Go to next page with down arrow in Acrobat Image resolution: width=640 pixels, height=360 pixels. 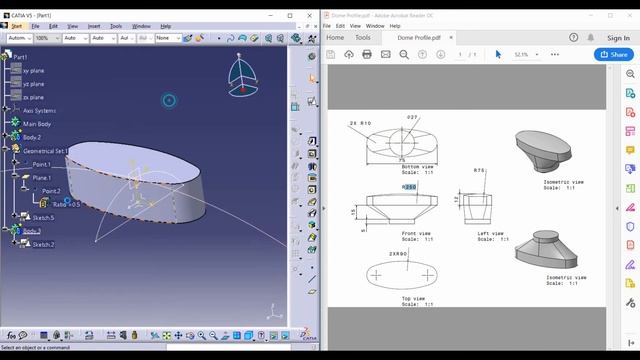click(440, 54)
